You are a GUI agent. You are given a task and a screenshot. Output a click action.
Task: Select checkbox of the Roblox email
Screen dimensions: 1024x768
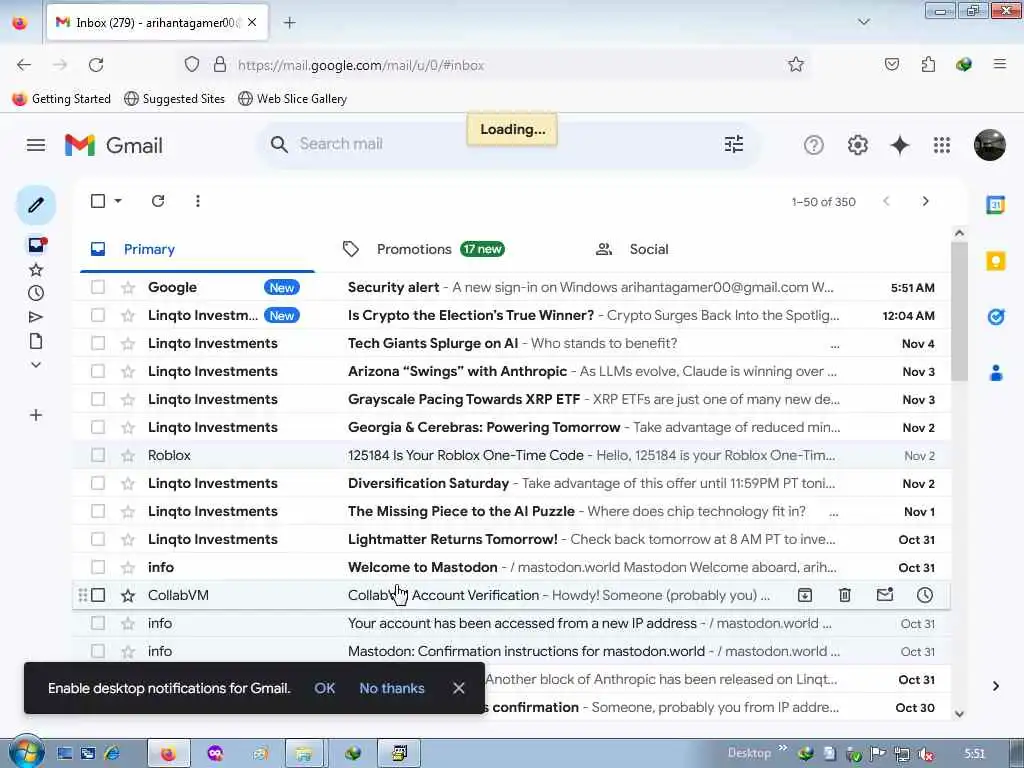pyautogui.click(x=98, y=455)
